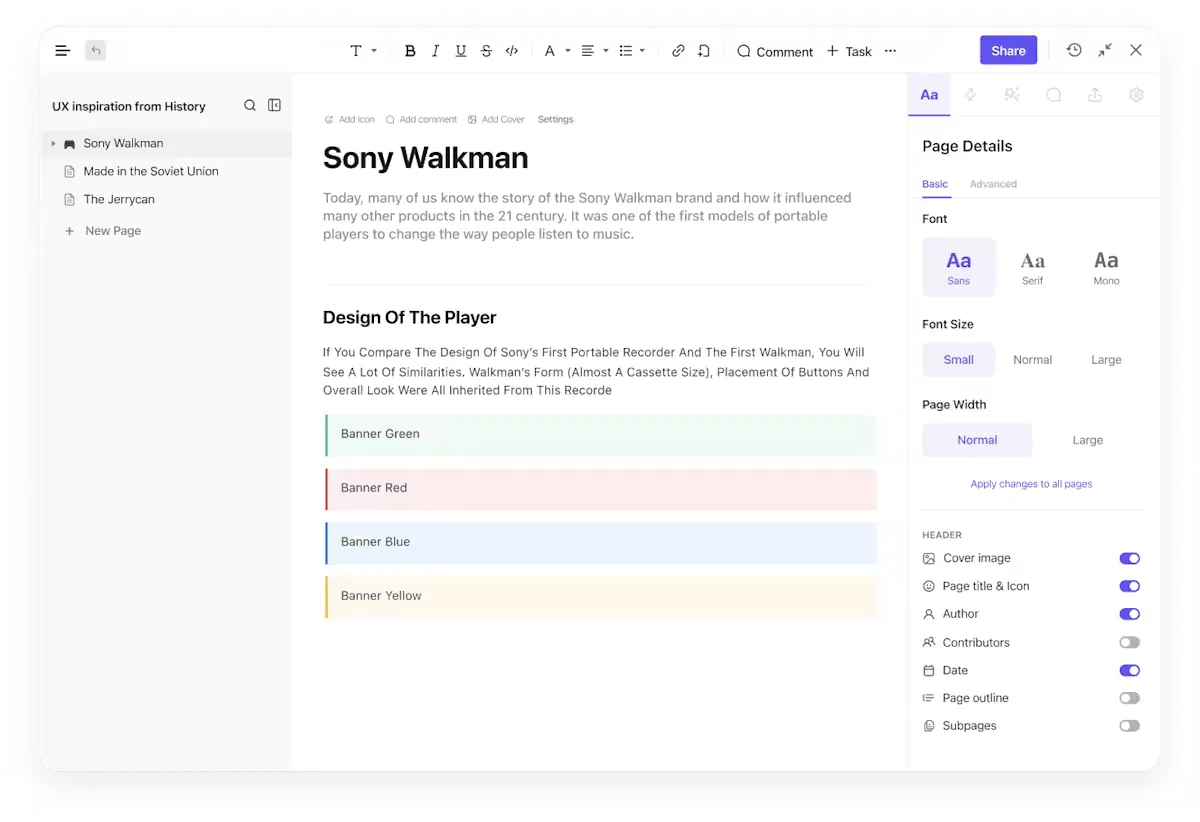Open The Jerrycan page
Viewport: 1200px width, 822px height.
119,199
